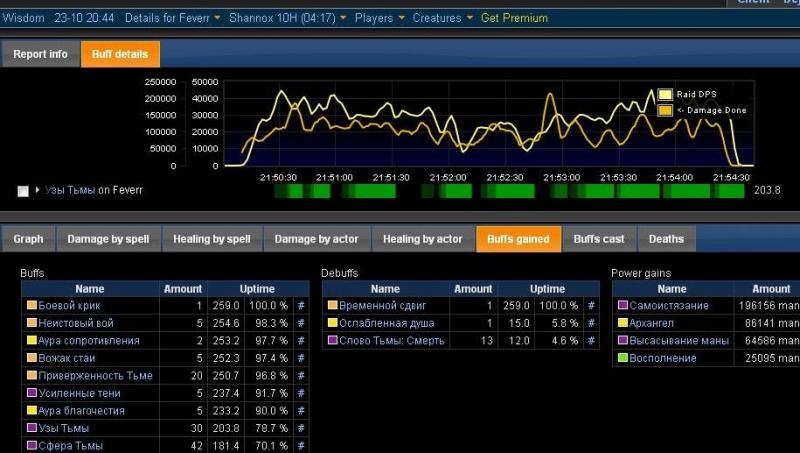Expand the Players dropdown menu
This screenshot has width=800, height=453.
[x=380, y=18]
